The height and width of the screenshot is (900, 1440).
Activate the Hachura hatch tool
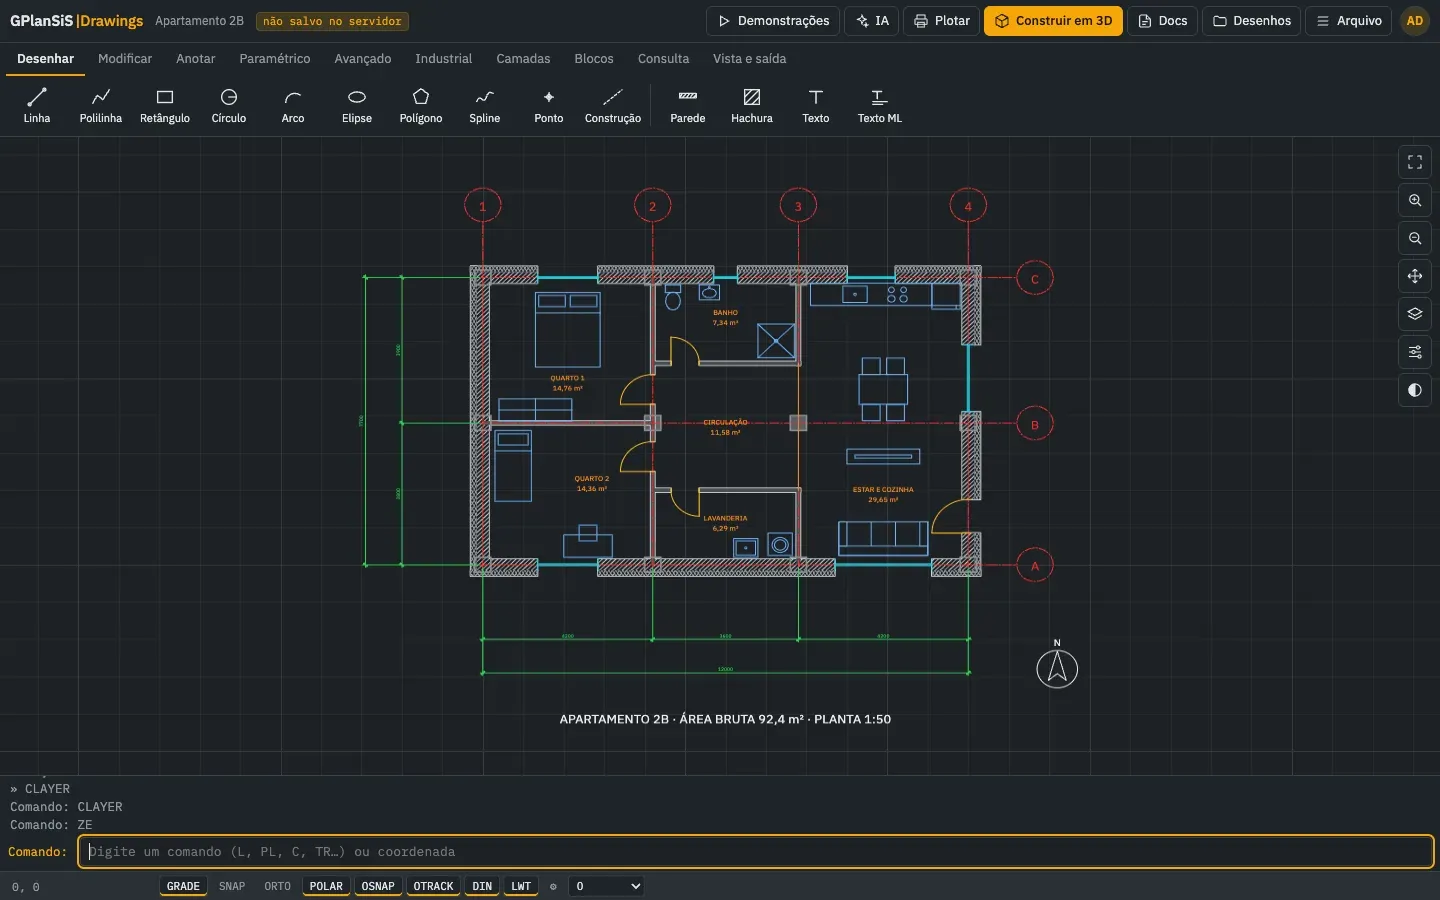tap(752, 105)
